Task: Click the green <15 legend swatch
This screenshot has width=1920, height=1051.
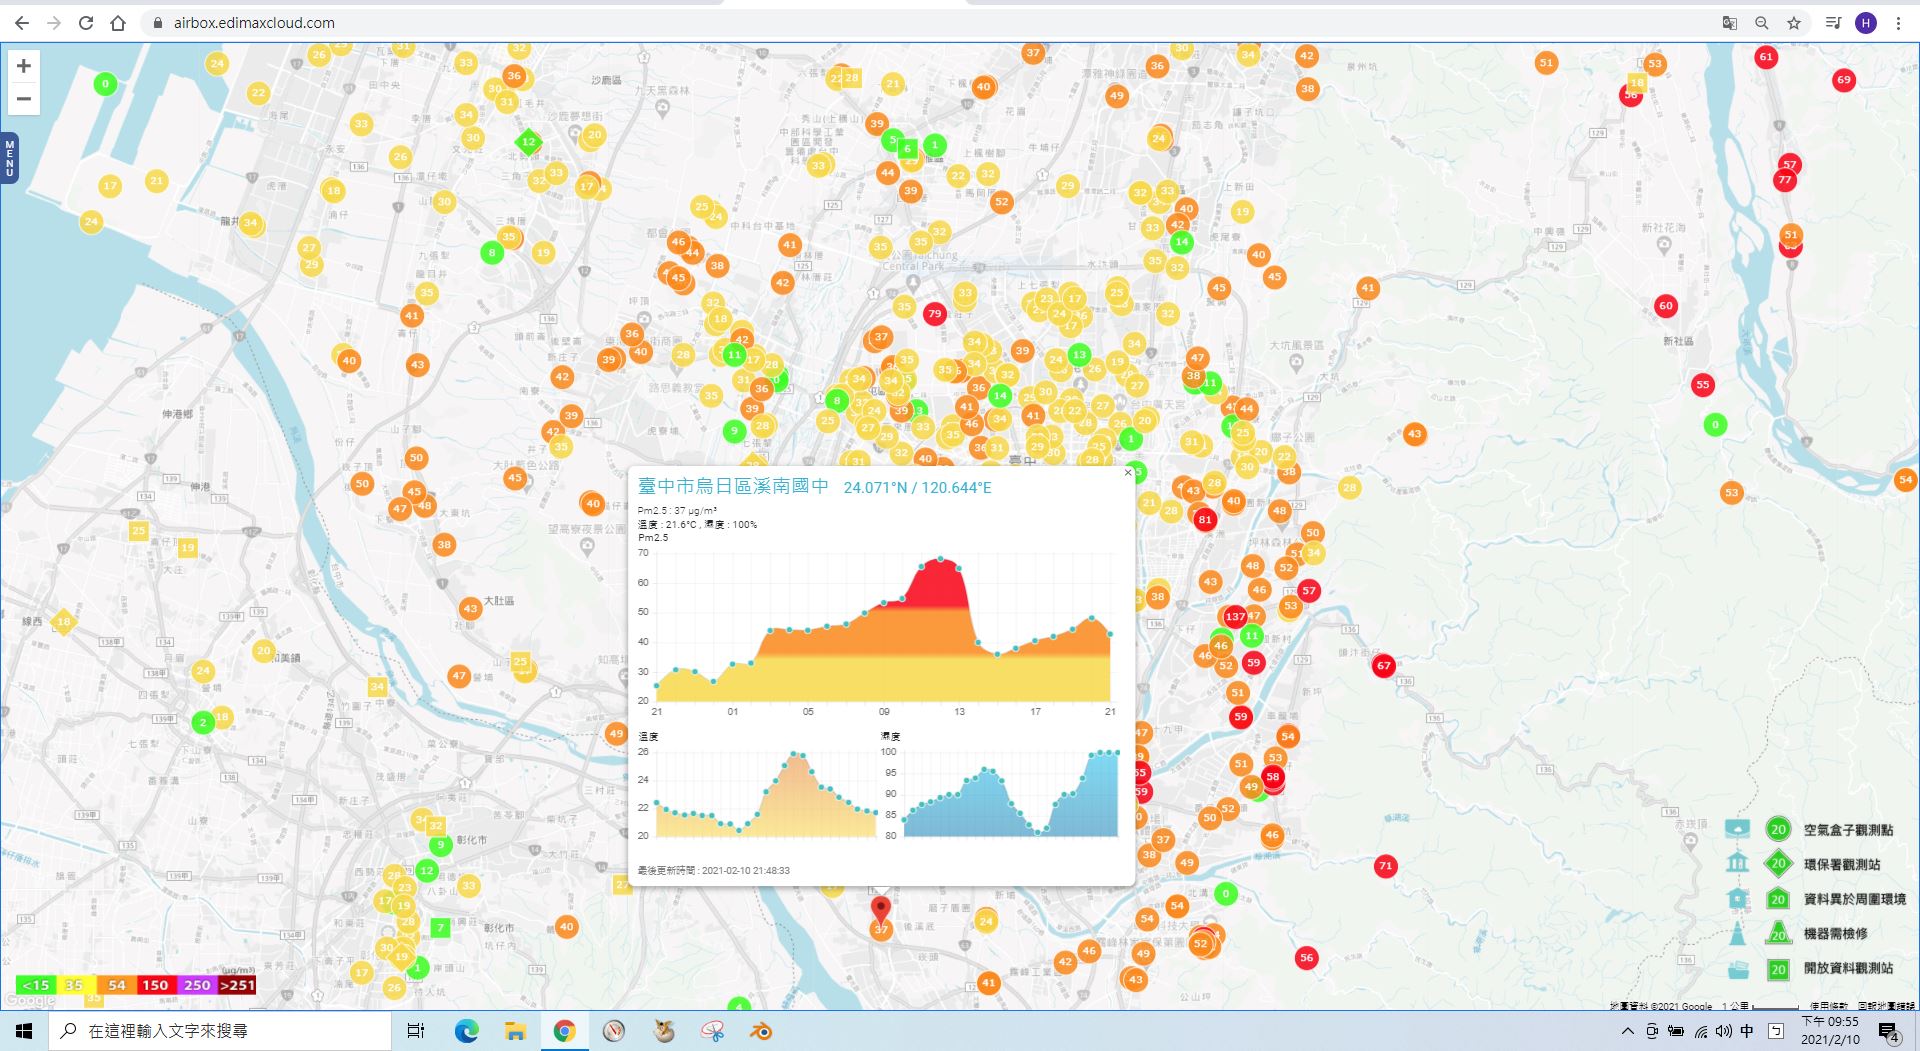Action: click(x=36, y=985)
